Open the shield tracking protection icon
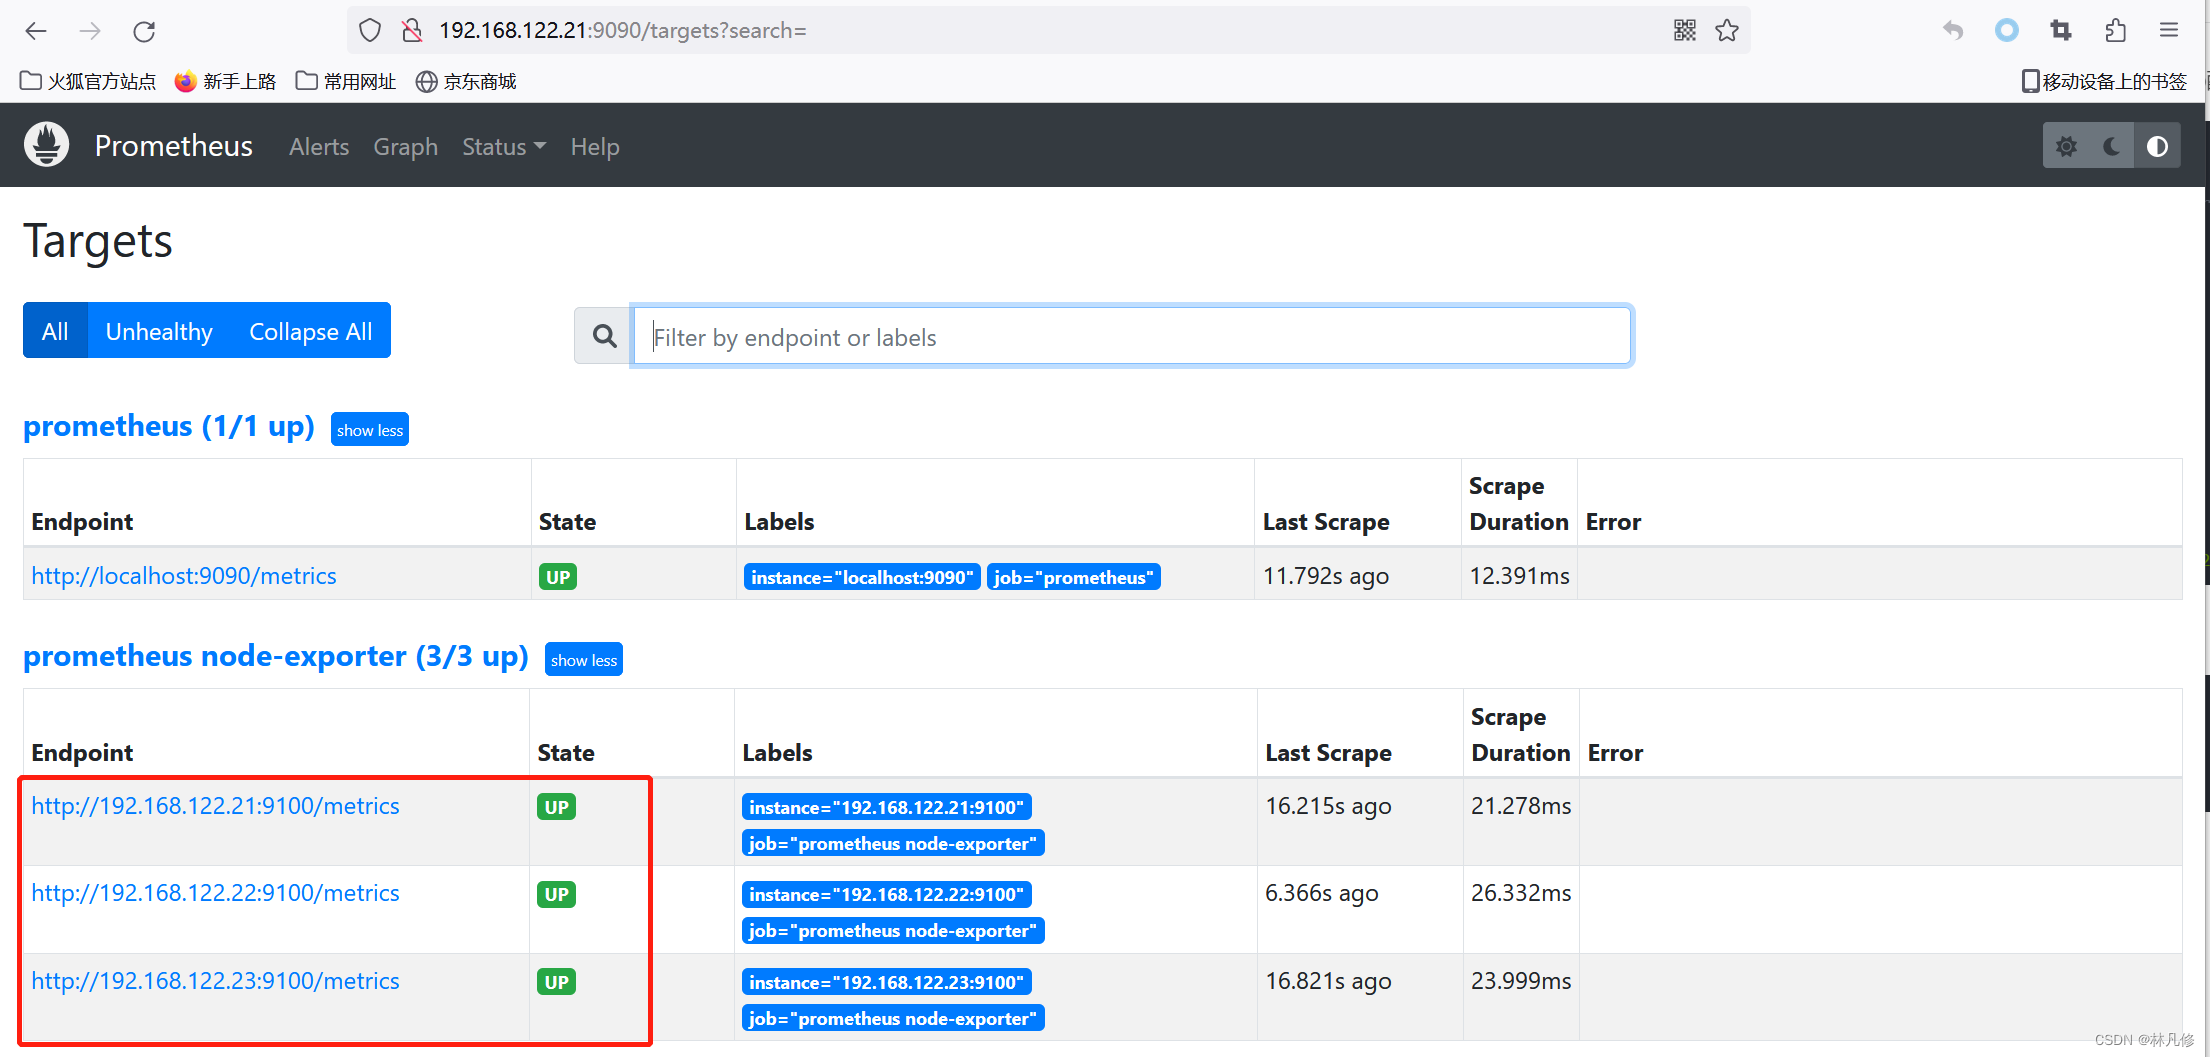This screenshot has height=1057, width=2210. coord(370,31)
